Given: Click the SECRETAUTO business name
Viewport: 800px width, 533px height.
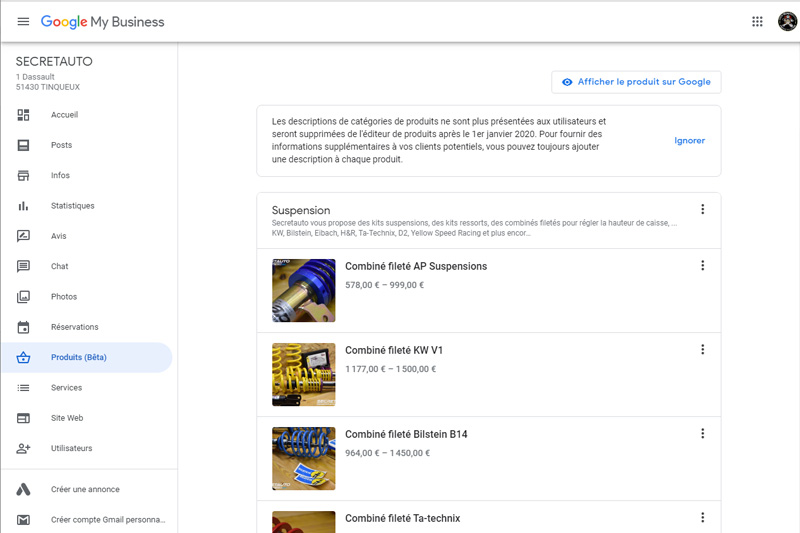Looking at the screenshot, I should [54, 62].
